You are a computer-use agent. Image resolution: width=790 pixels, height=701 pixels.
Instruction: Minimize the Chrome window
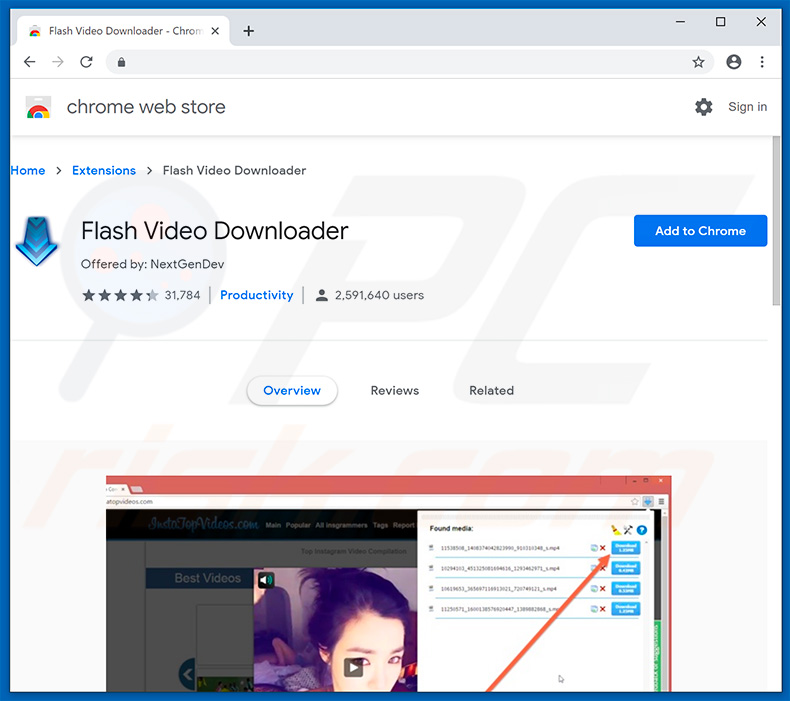click(680, 22)
